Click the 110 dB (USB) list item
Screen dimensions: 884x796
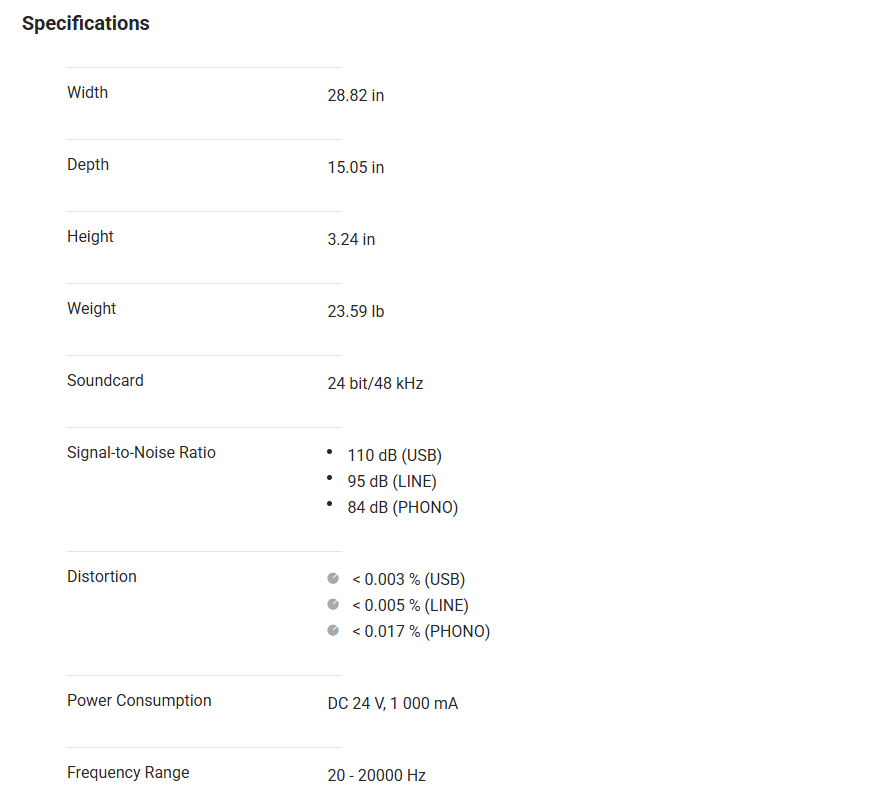point(394,456)
